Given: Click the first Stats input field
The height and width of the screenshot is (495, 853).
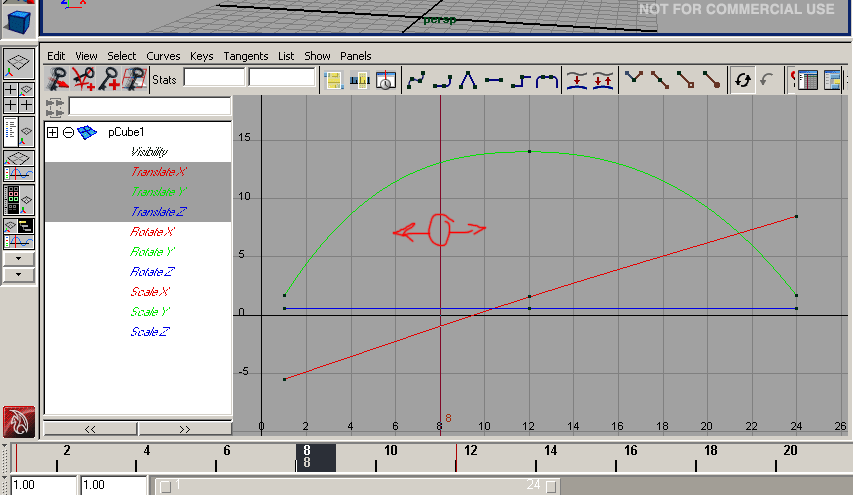Looking at the screenshot, I should pos(214,77).
